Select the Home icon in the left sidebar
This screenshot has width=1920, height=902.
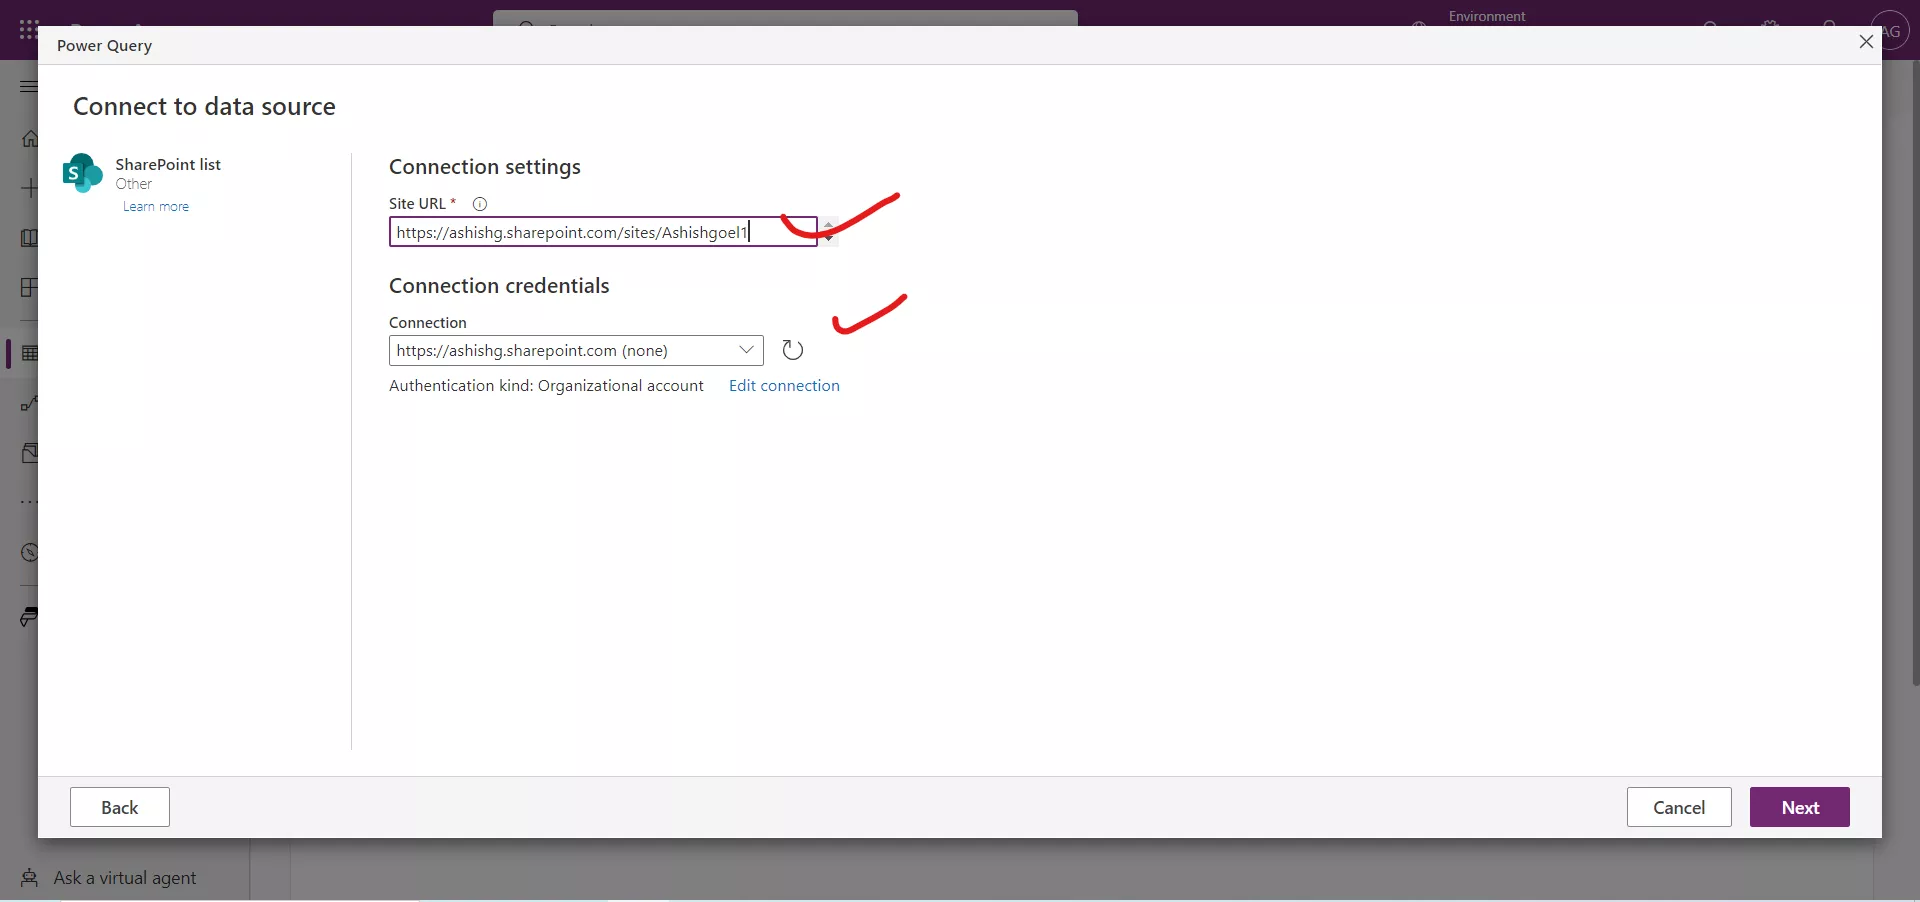click(30, 140)
